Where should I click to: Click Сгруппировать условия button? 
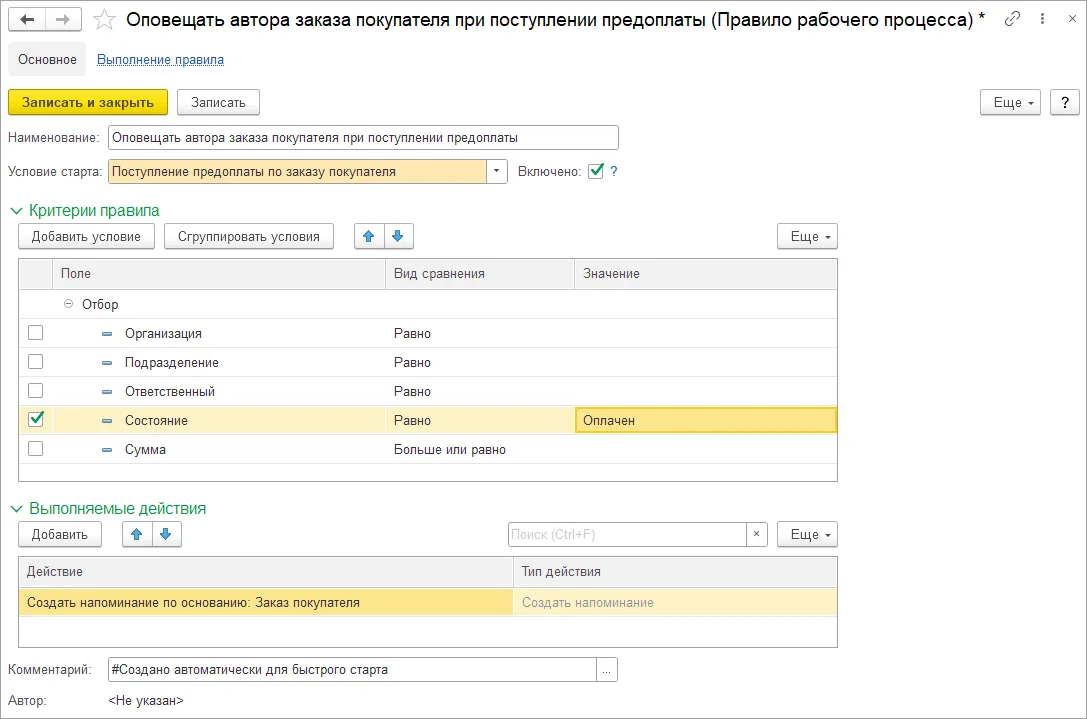(x=249, y=236)
